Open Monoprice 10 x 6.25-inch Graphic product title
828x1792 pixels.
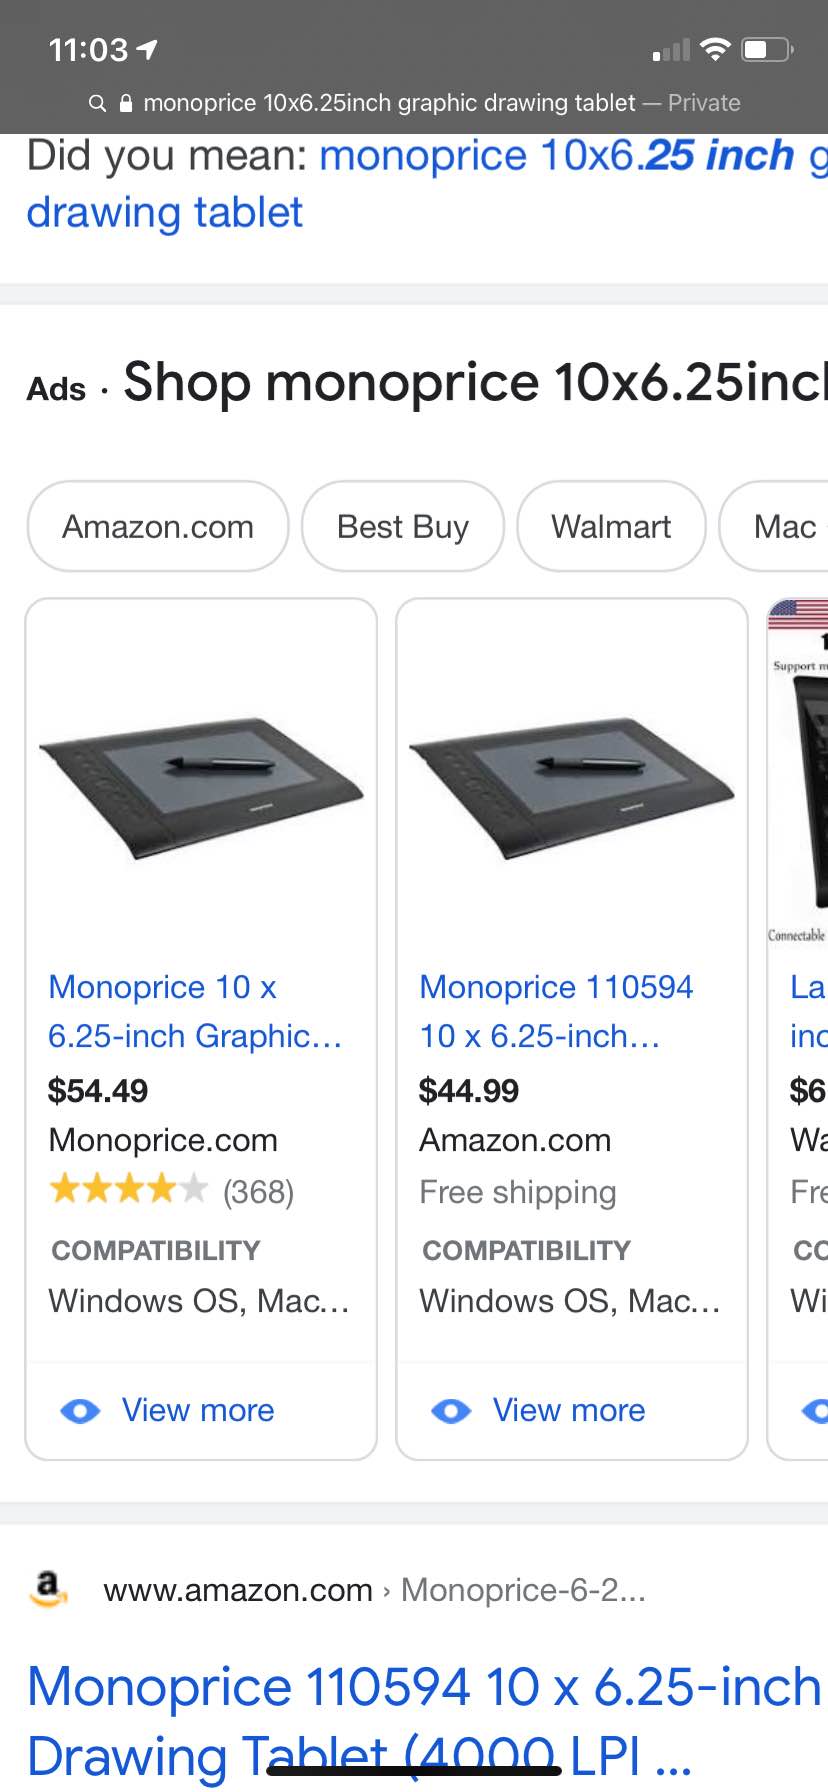point(196,1011)
